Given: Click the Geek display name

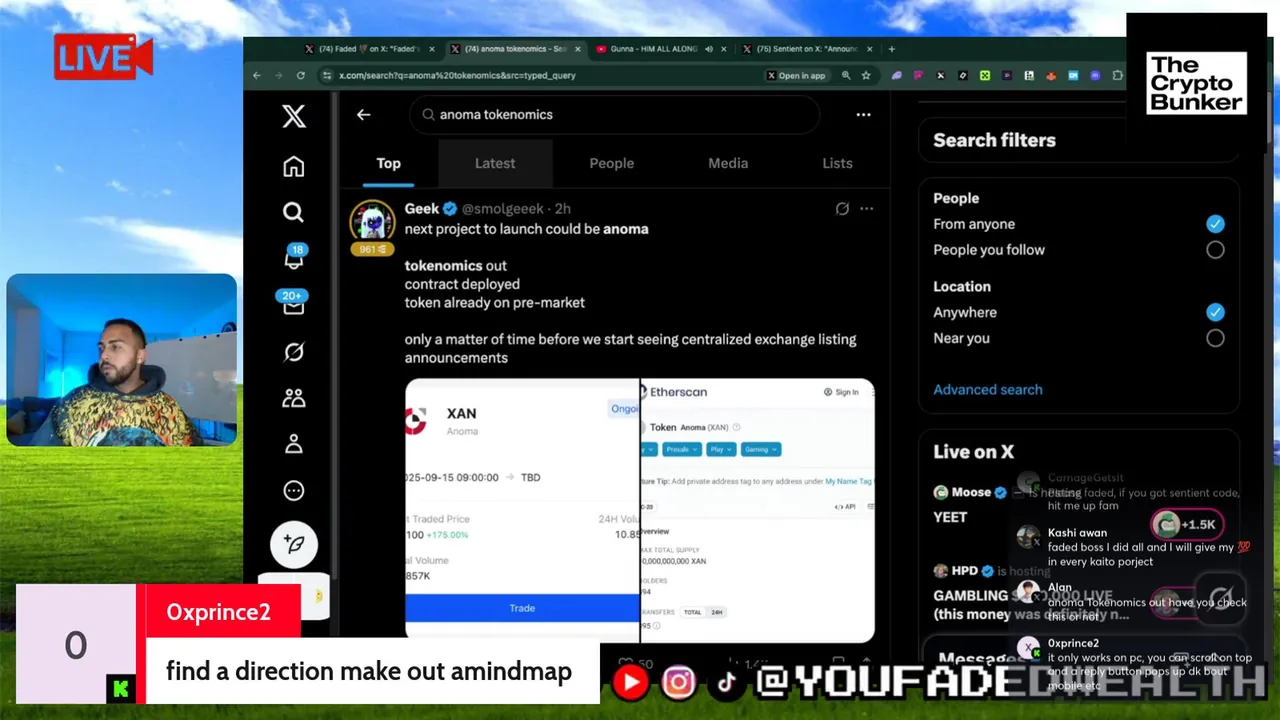Looking at the screenshot, I should tap(421, 208).
